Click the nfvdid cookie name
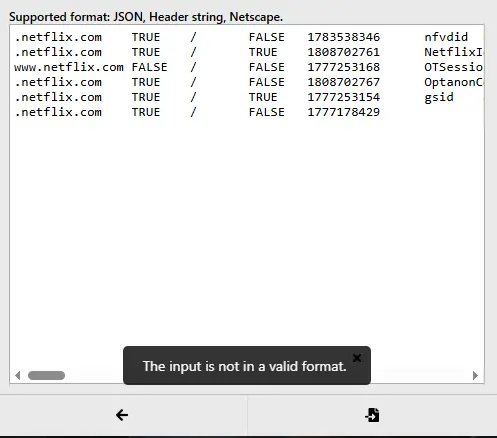The height and width of the screenshot is (438, 497). (x=446, y=37)
